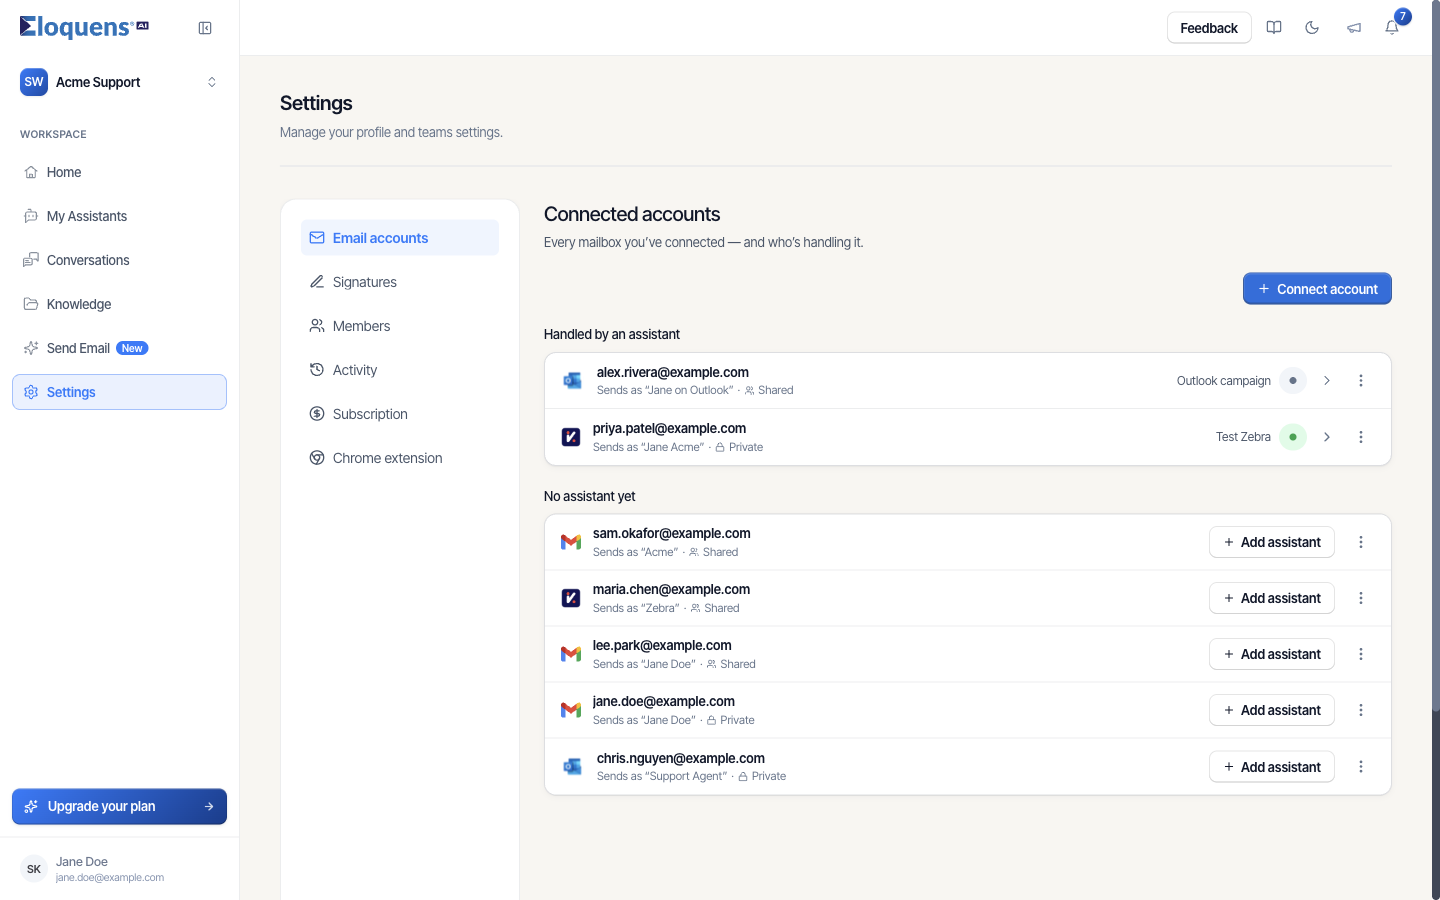
Task: Open more options for lee.park@example.com
Action: tap(1361, 654)
